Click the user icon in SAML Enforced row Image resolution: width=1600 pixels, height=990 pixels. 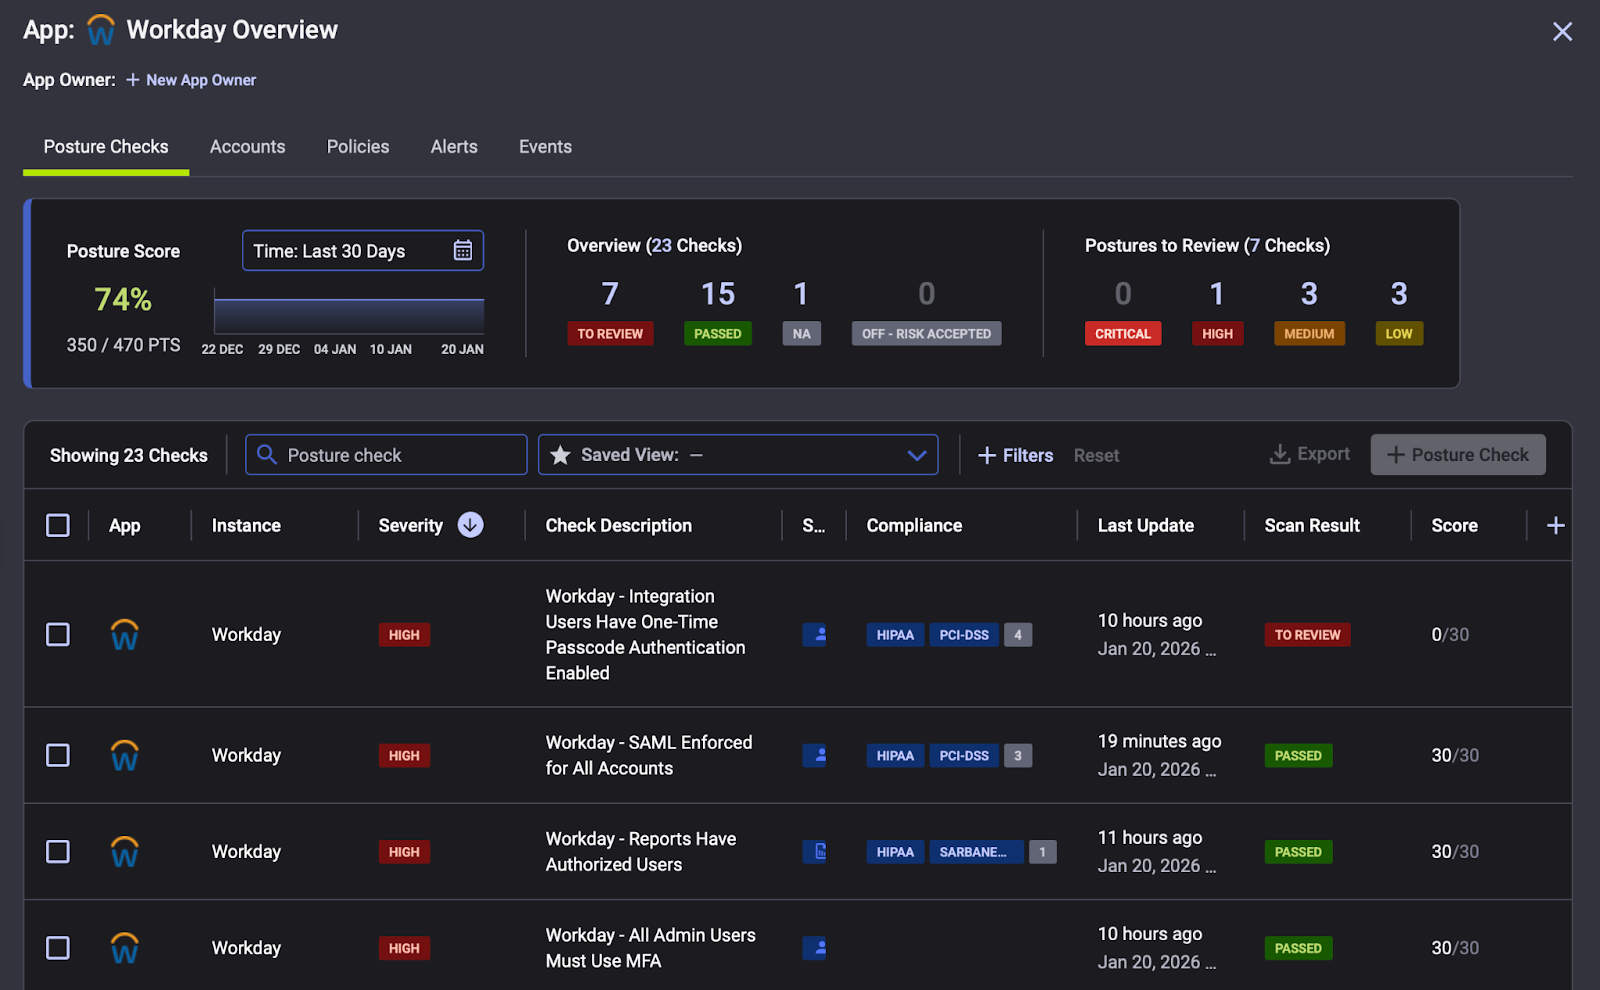coord(815,755)
